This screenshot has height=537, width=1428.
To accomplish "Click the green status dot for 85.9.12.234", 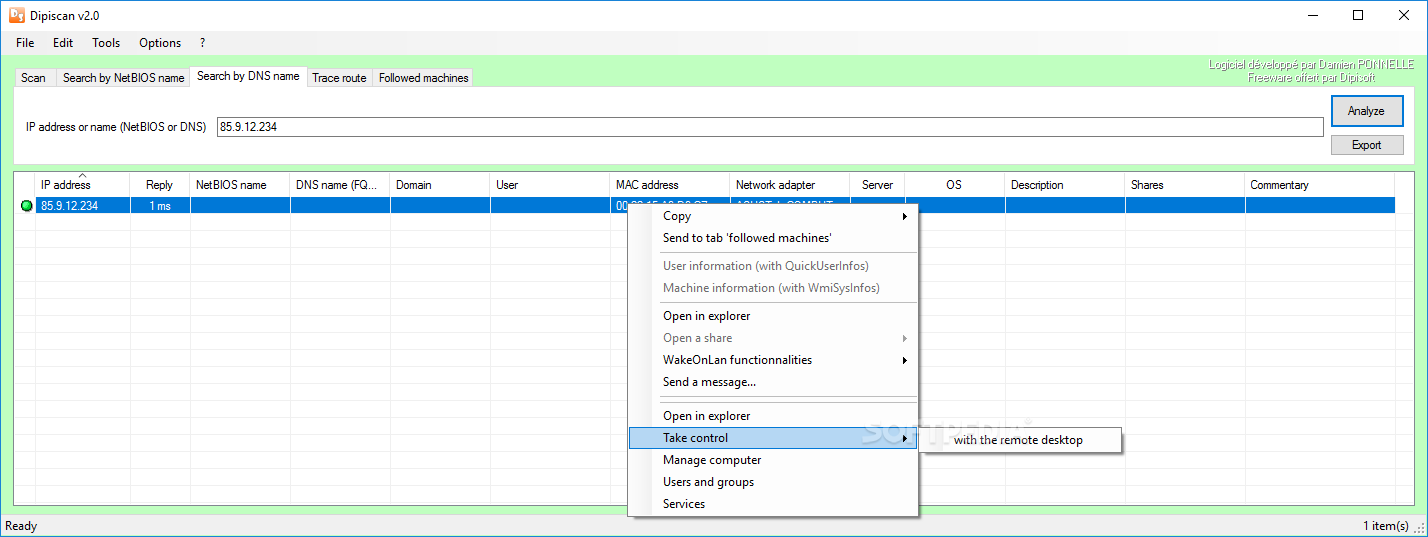I will [x=26, y=206].
